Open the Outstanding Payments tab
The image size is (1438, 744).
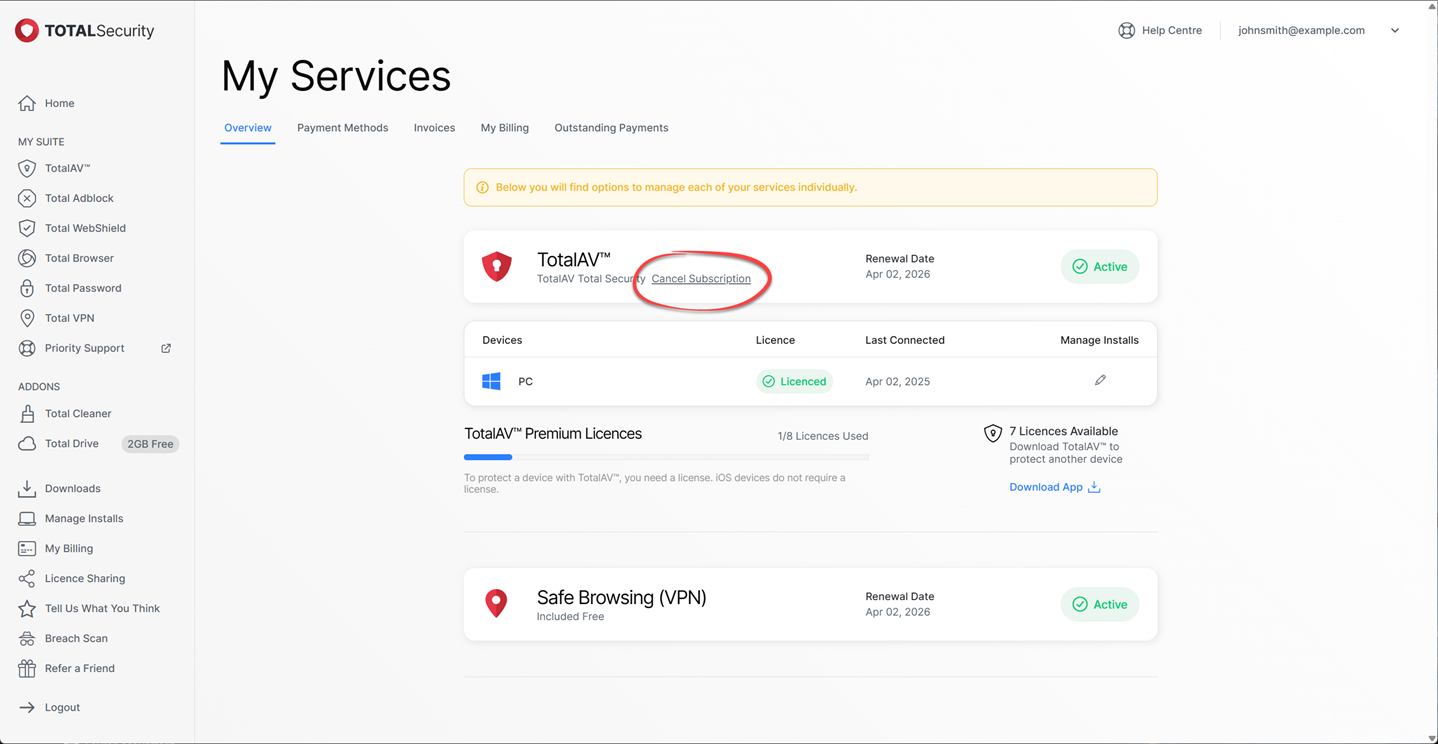[611, 128]
